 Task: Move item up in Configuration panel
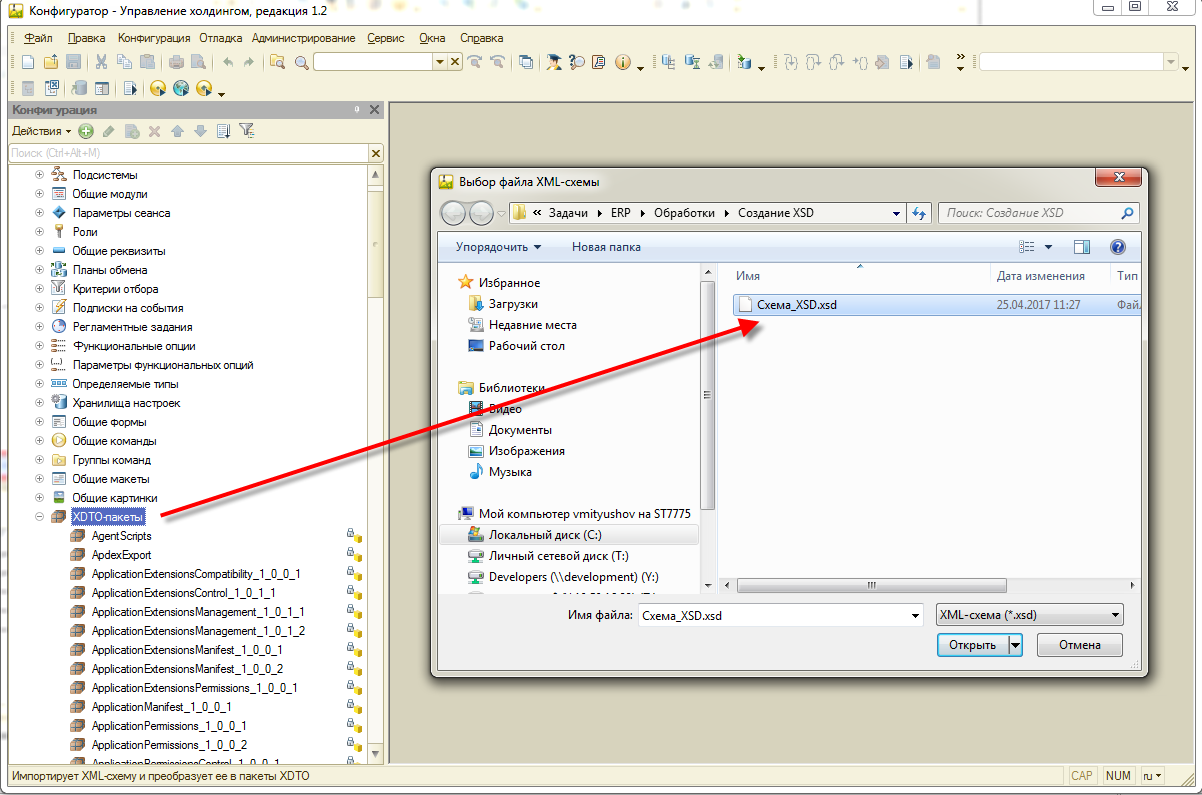pyautogui.click(x=177, y=131)
